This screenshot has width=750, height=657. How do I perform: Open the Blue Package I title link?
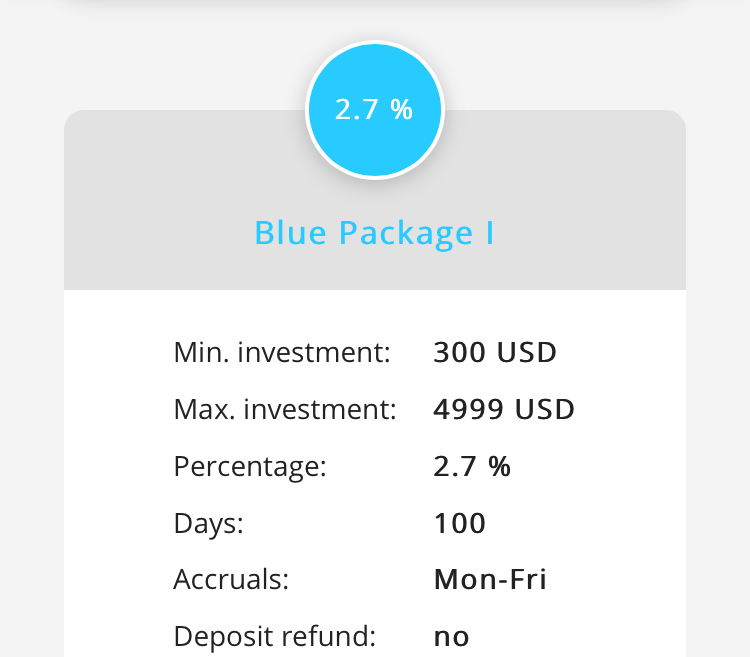pyautogui.click(x=374, y=233)
